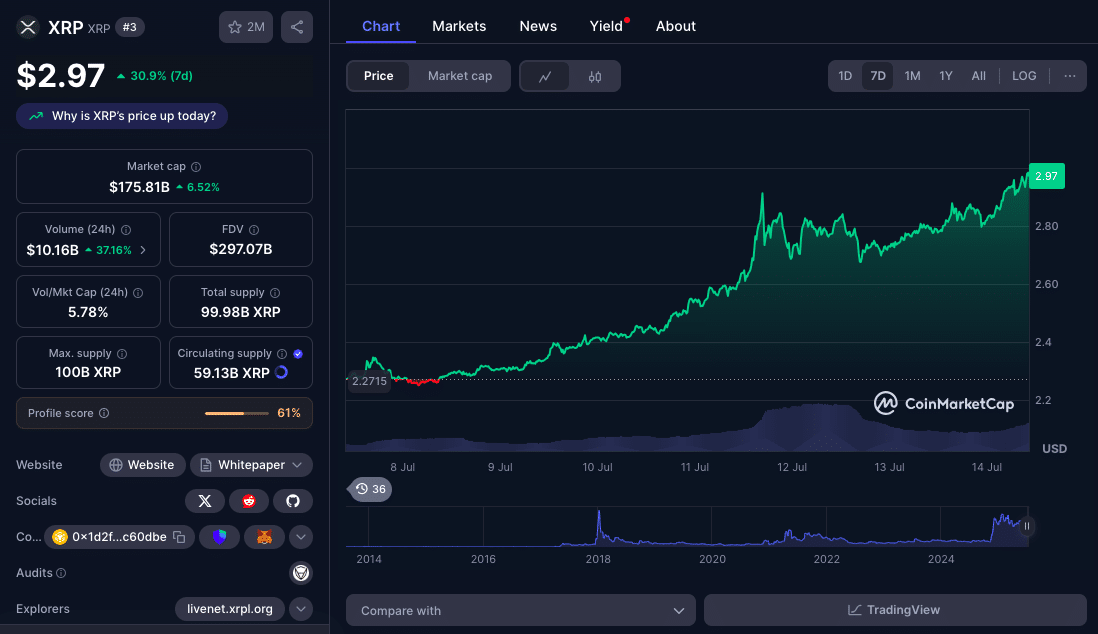The width and height of the screenshot is (1098, 634).
Task: Open the share icon button
Action: [x=297, y=27]
